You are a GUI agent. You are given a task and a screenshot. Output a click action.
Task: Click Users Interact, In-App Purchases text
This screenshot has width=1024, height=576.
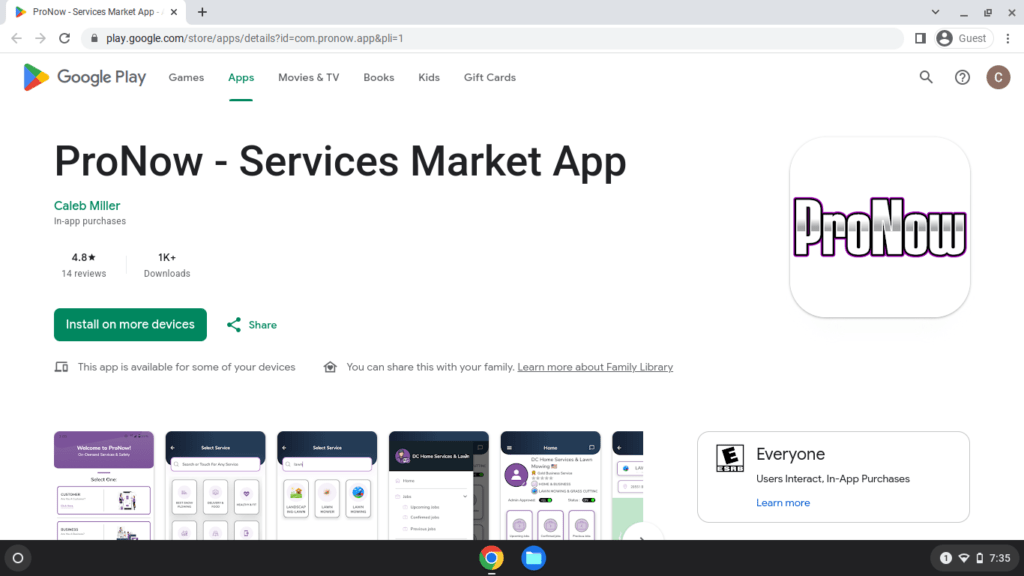833,479
